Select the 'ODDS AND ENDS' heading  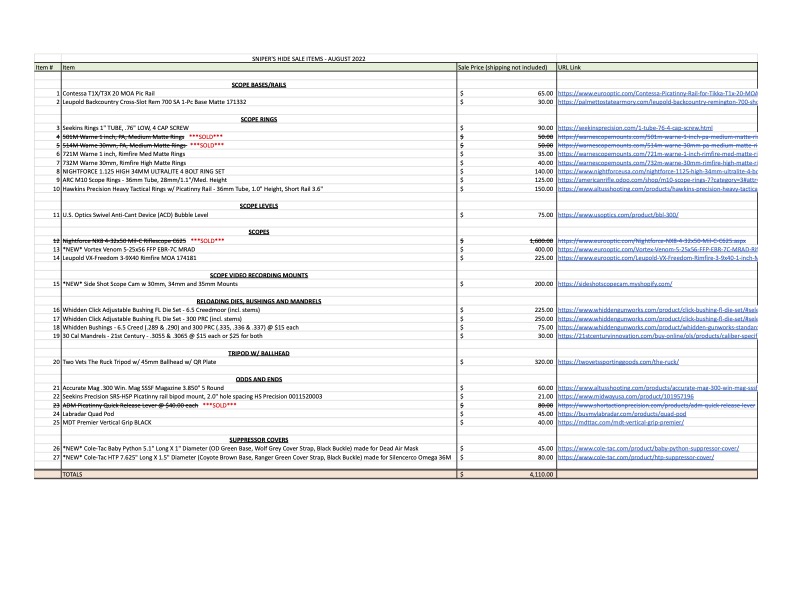pos(259,379)
